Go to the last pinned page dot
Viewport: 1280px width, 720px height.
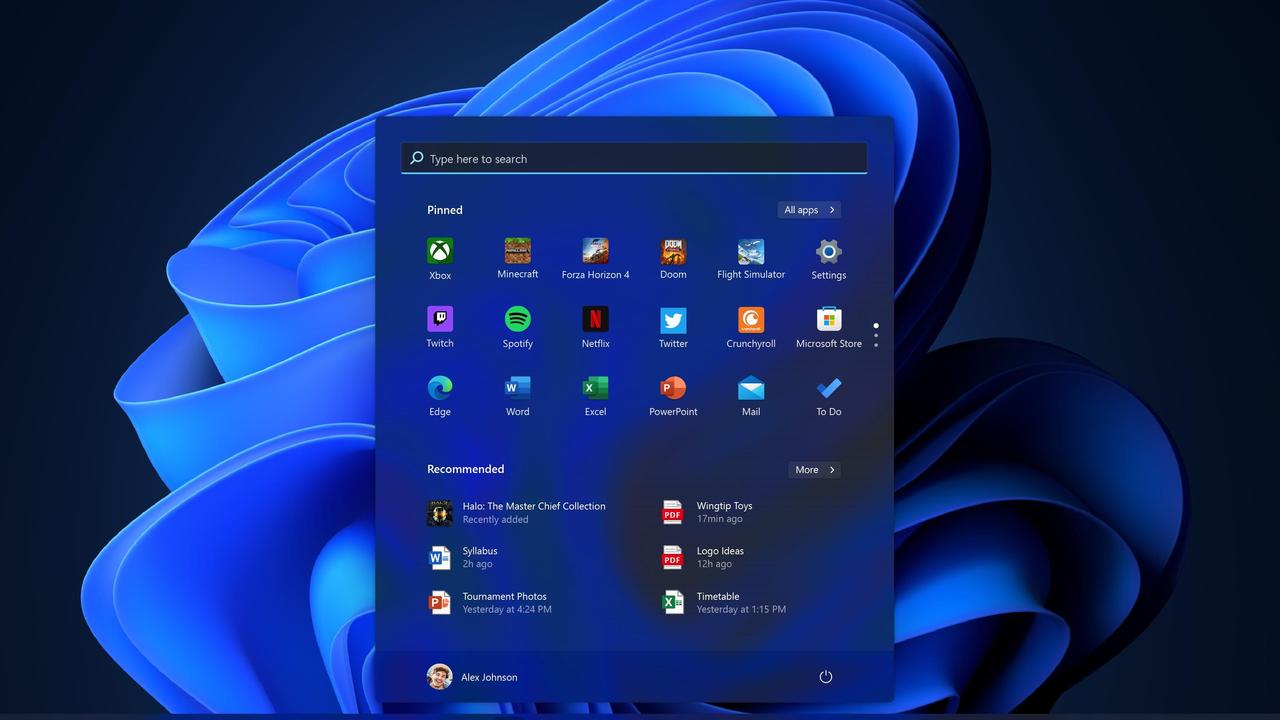pyautogui.click(x=876, y=345)
